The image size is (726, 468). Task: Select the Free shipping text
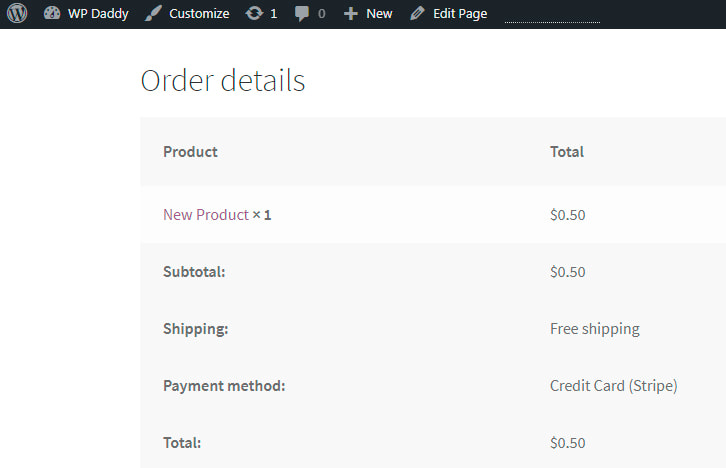(594, 329)
